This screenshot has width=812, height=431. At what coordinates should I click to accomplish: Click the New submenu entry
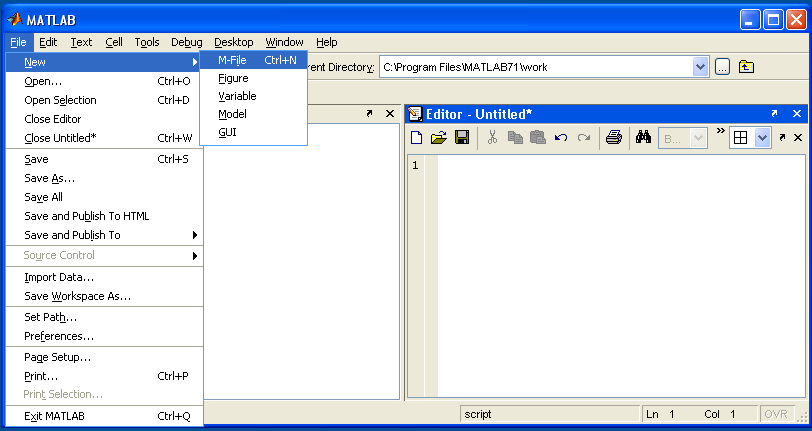pos(104,62)
